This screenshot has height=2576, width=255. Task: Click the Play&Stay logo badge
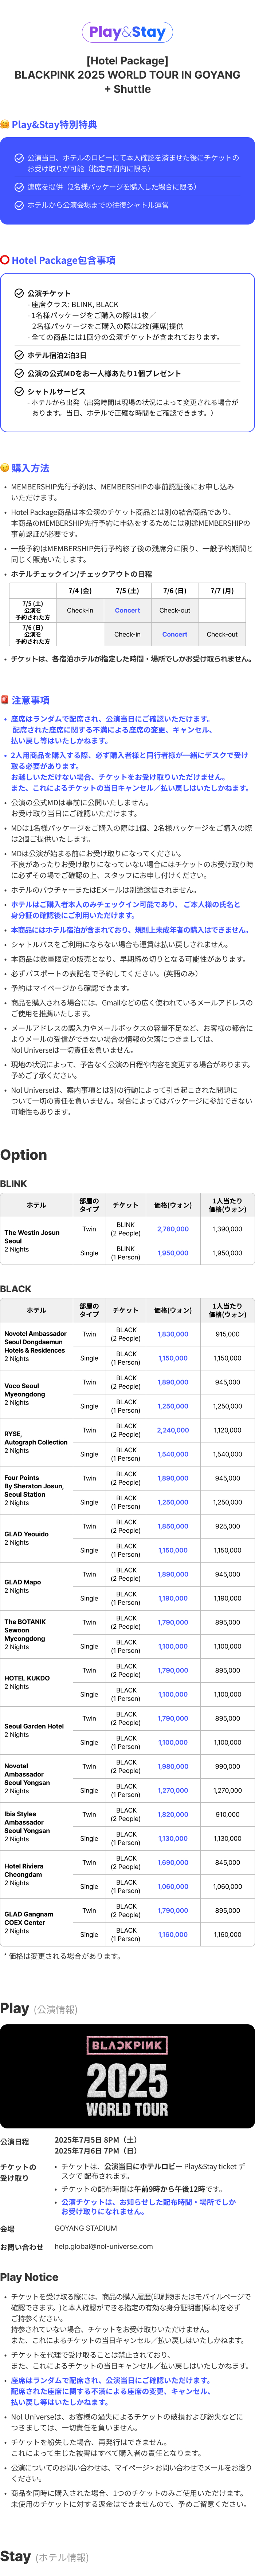(x=127, y=32)
